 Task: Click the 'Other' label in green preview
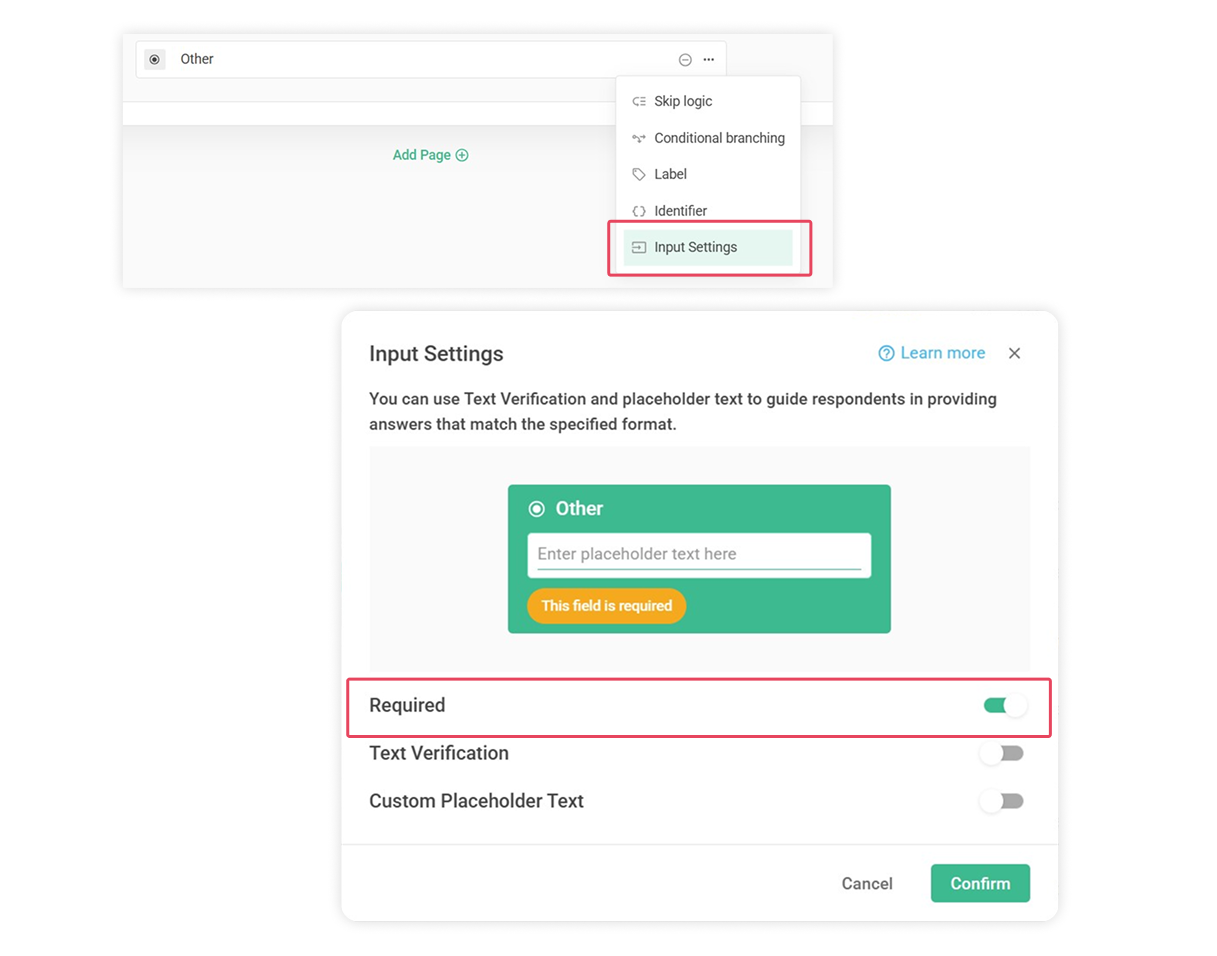(x=579, y=509)
